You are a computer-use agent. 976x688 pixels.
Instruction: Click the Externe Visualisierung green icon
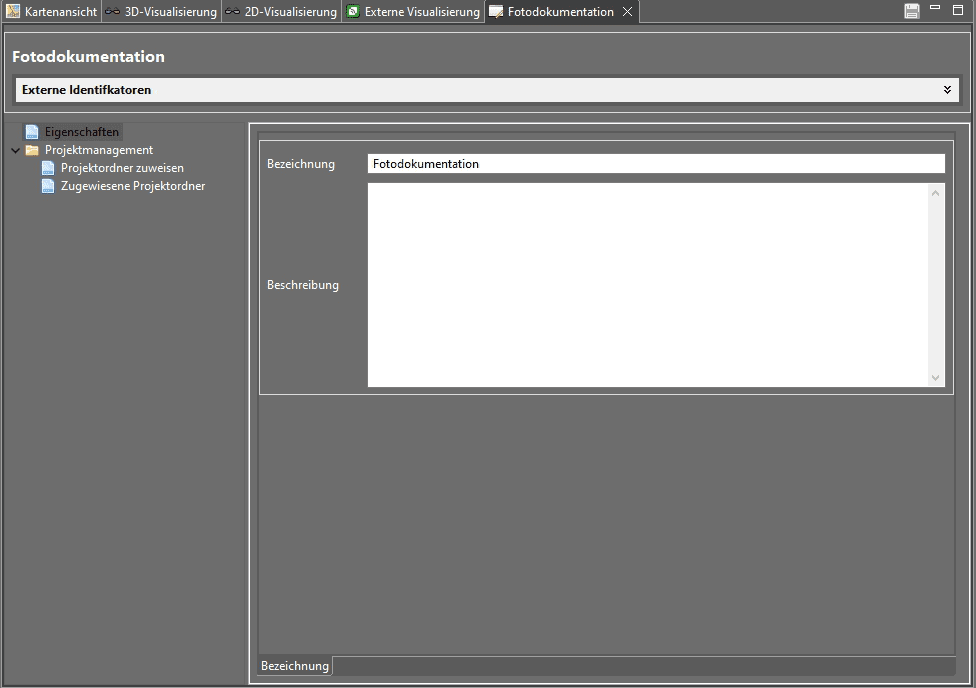[x=353, y=11]
